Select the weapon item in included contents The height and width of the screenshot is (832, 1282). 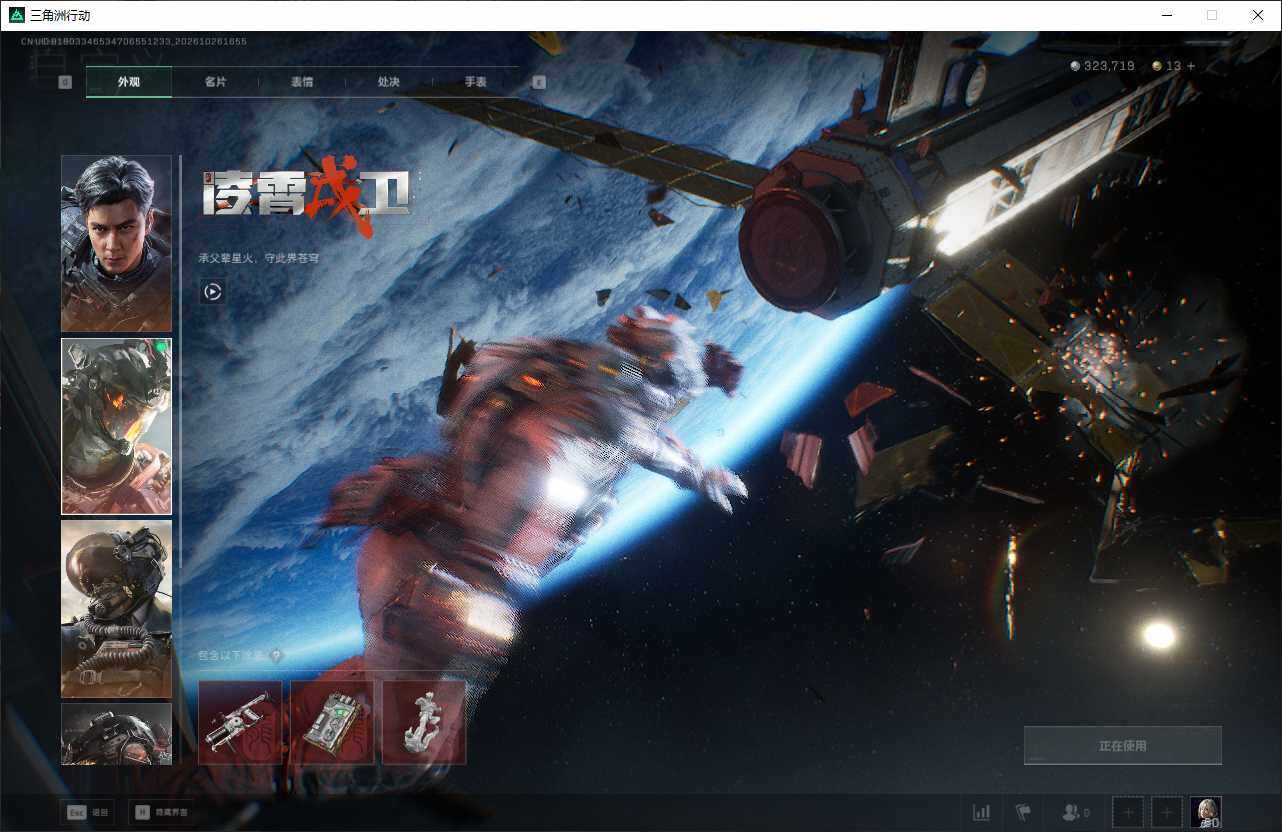pyautogui.click(x=241, y=723)
